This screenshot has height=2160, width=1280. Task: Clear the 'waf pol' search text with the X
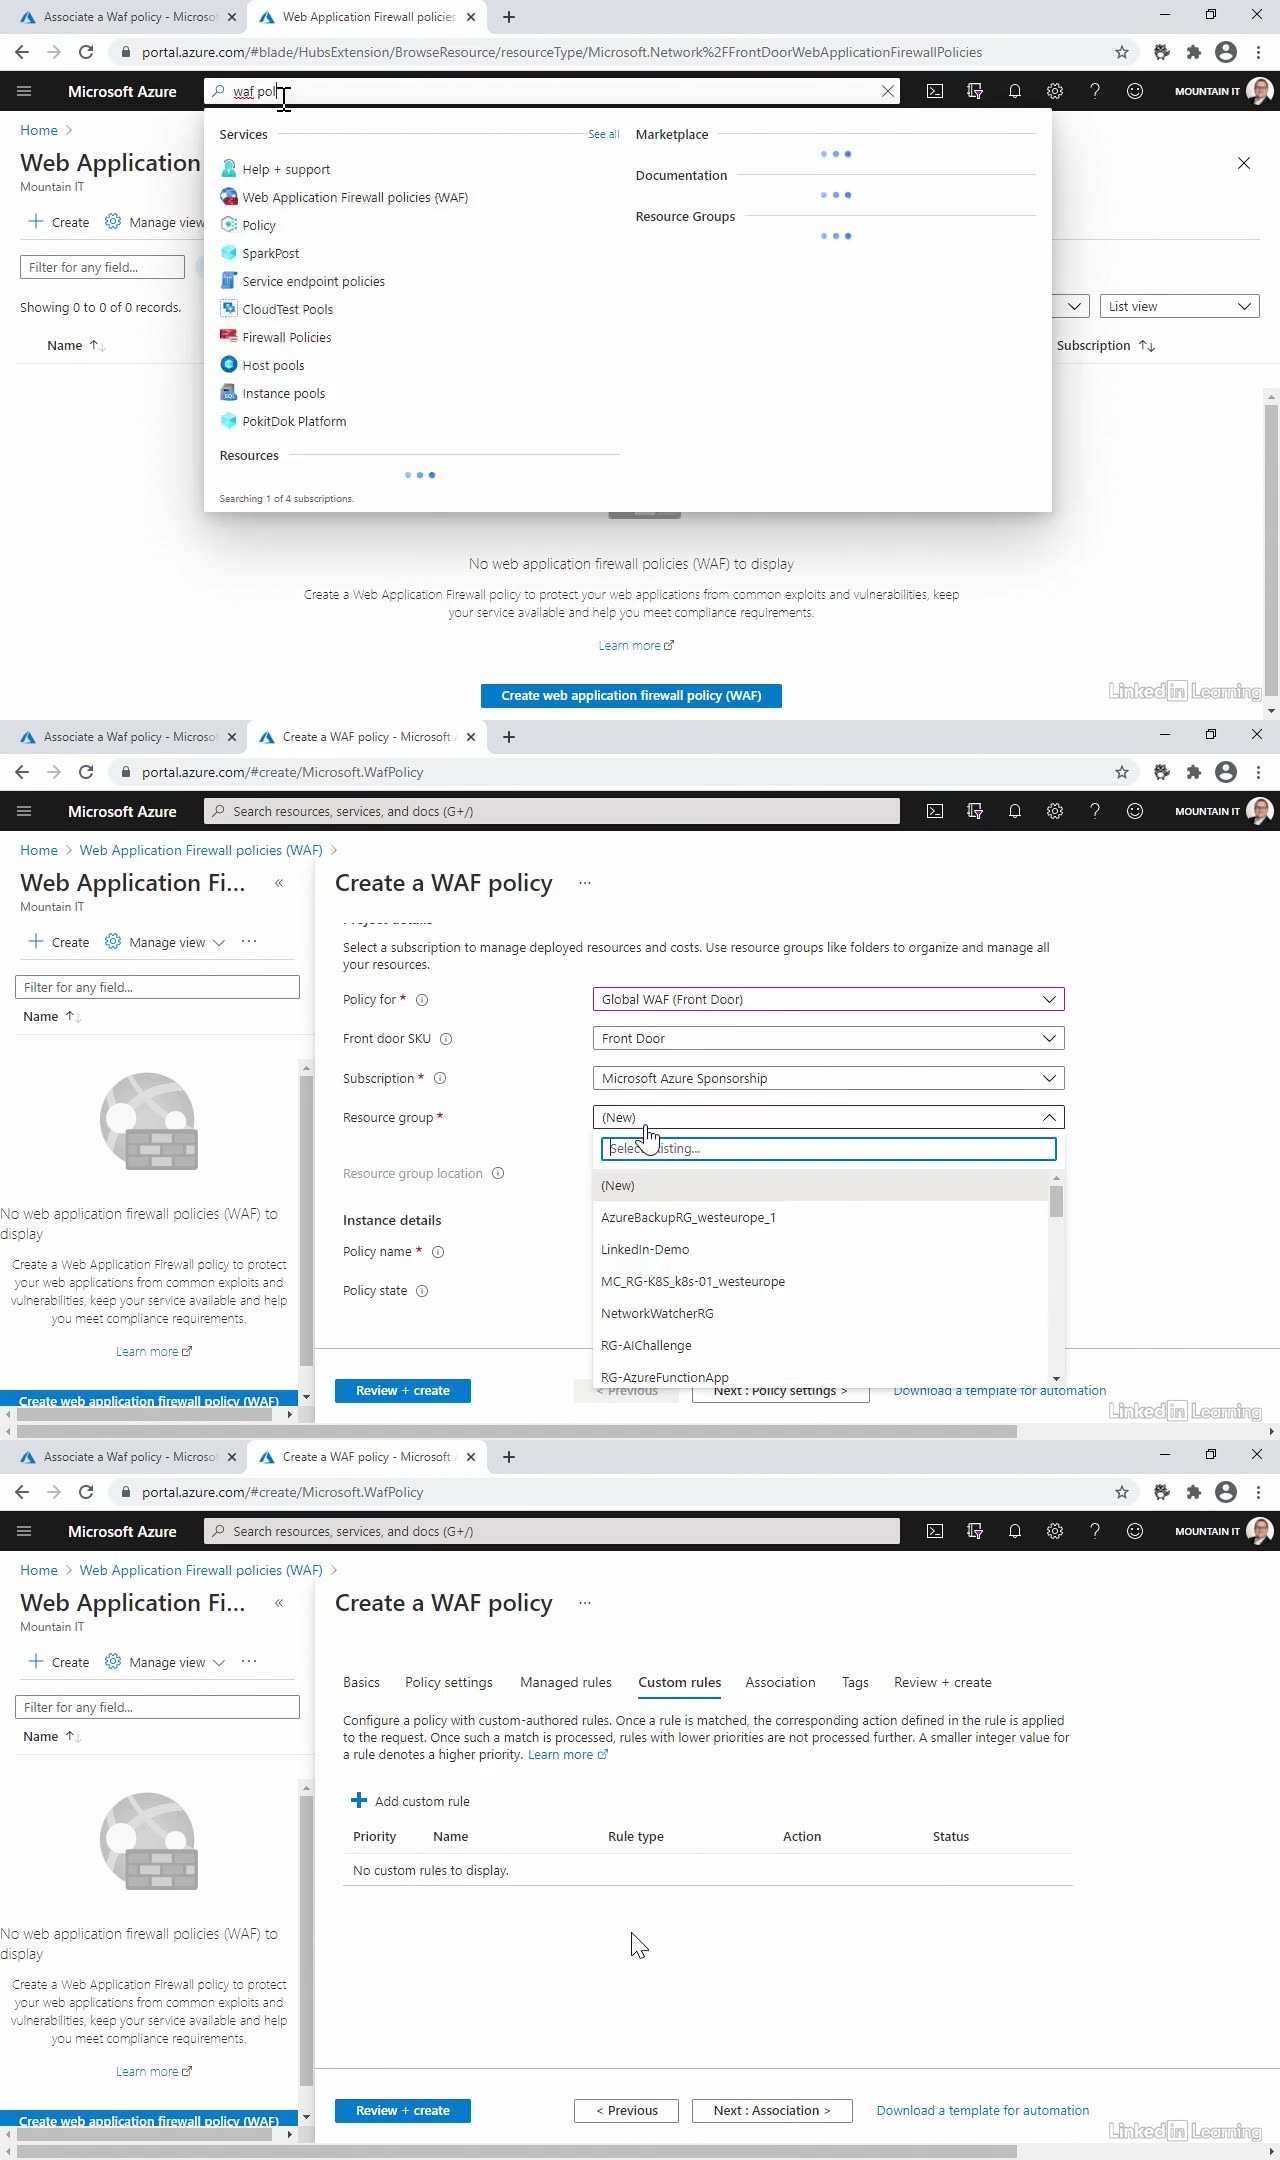pos(887,91)
